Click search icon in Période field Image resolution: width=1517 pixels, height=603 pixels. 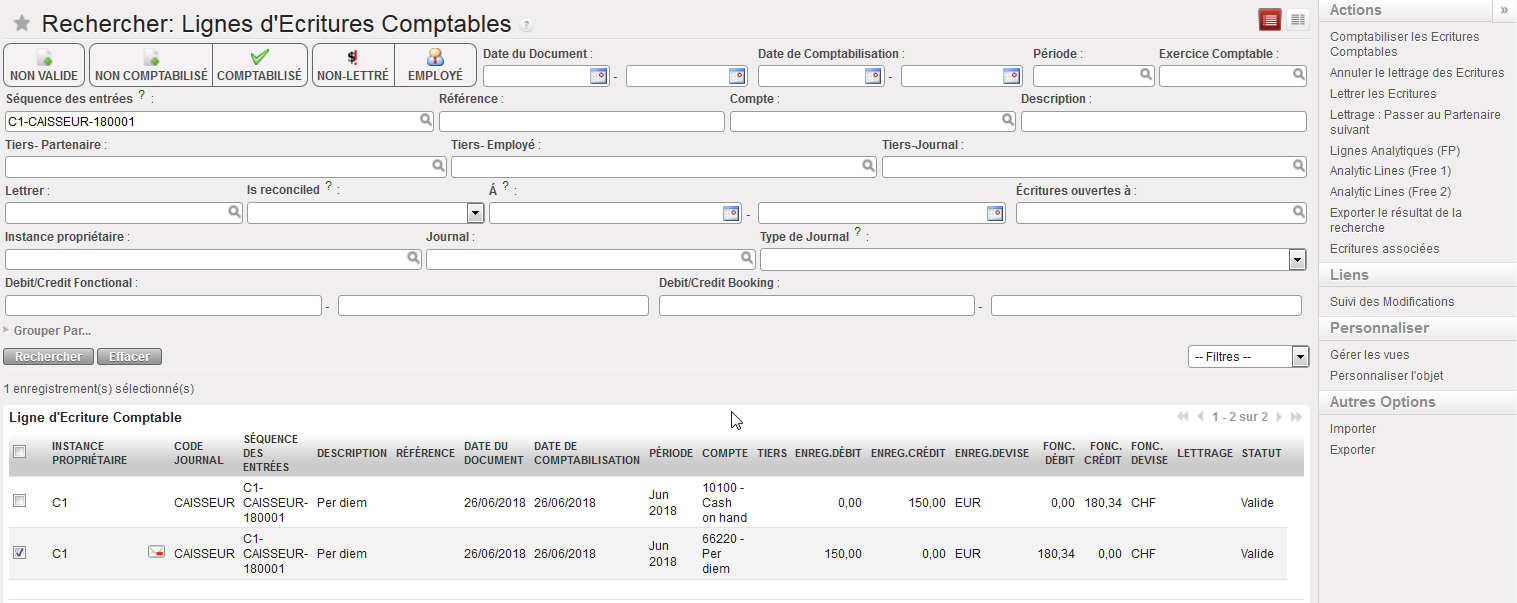point(1145,75)
